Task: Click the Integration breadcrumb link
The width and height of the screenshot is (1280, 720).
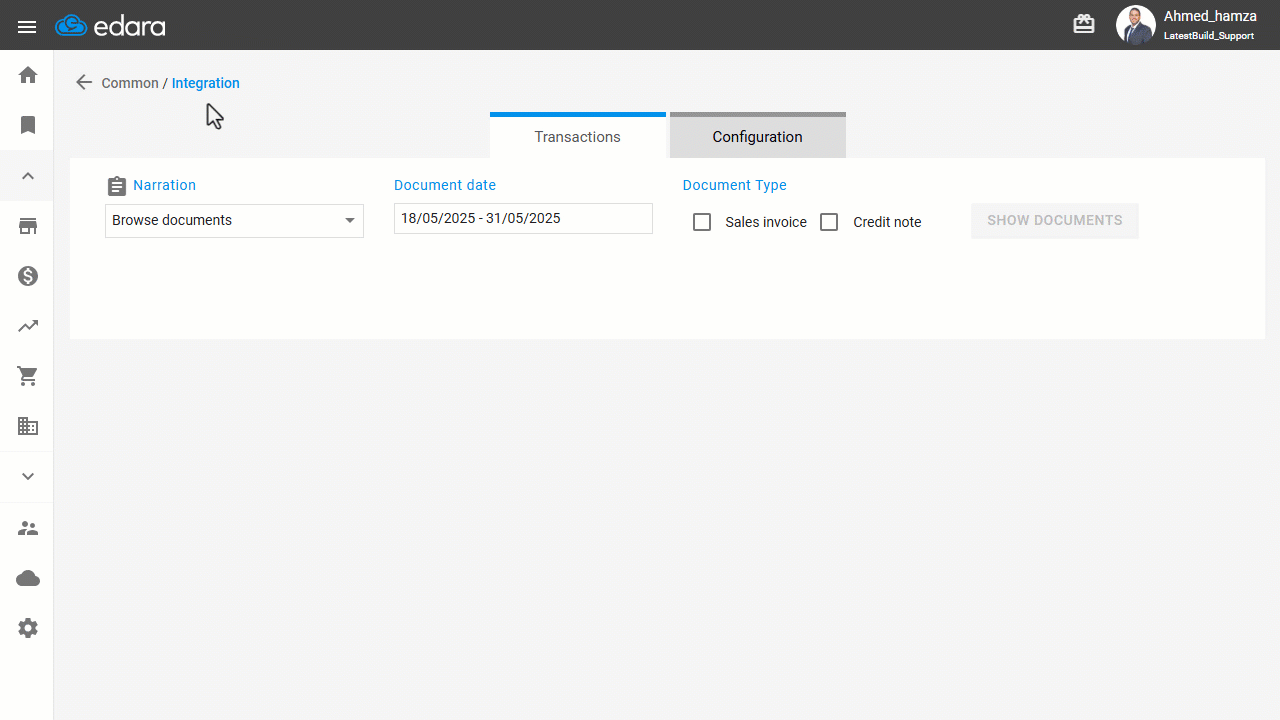Action: (206, 83)
